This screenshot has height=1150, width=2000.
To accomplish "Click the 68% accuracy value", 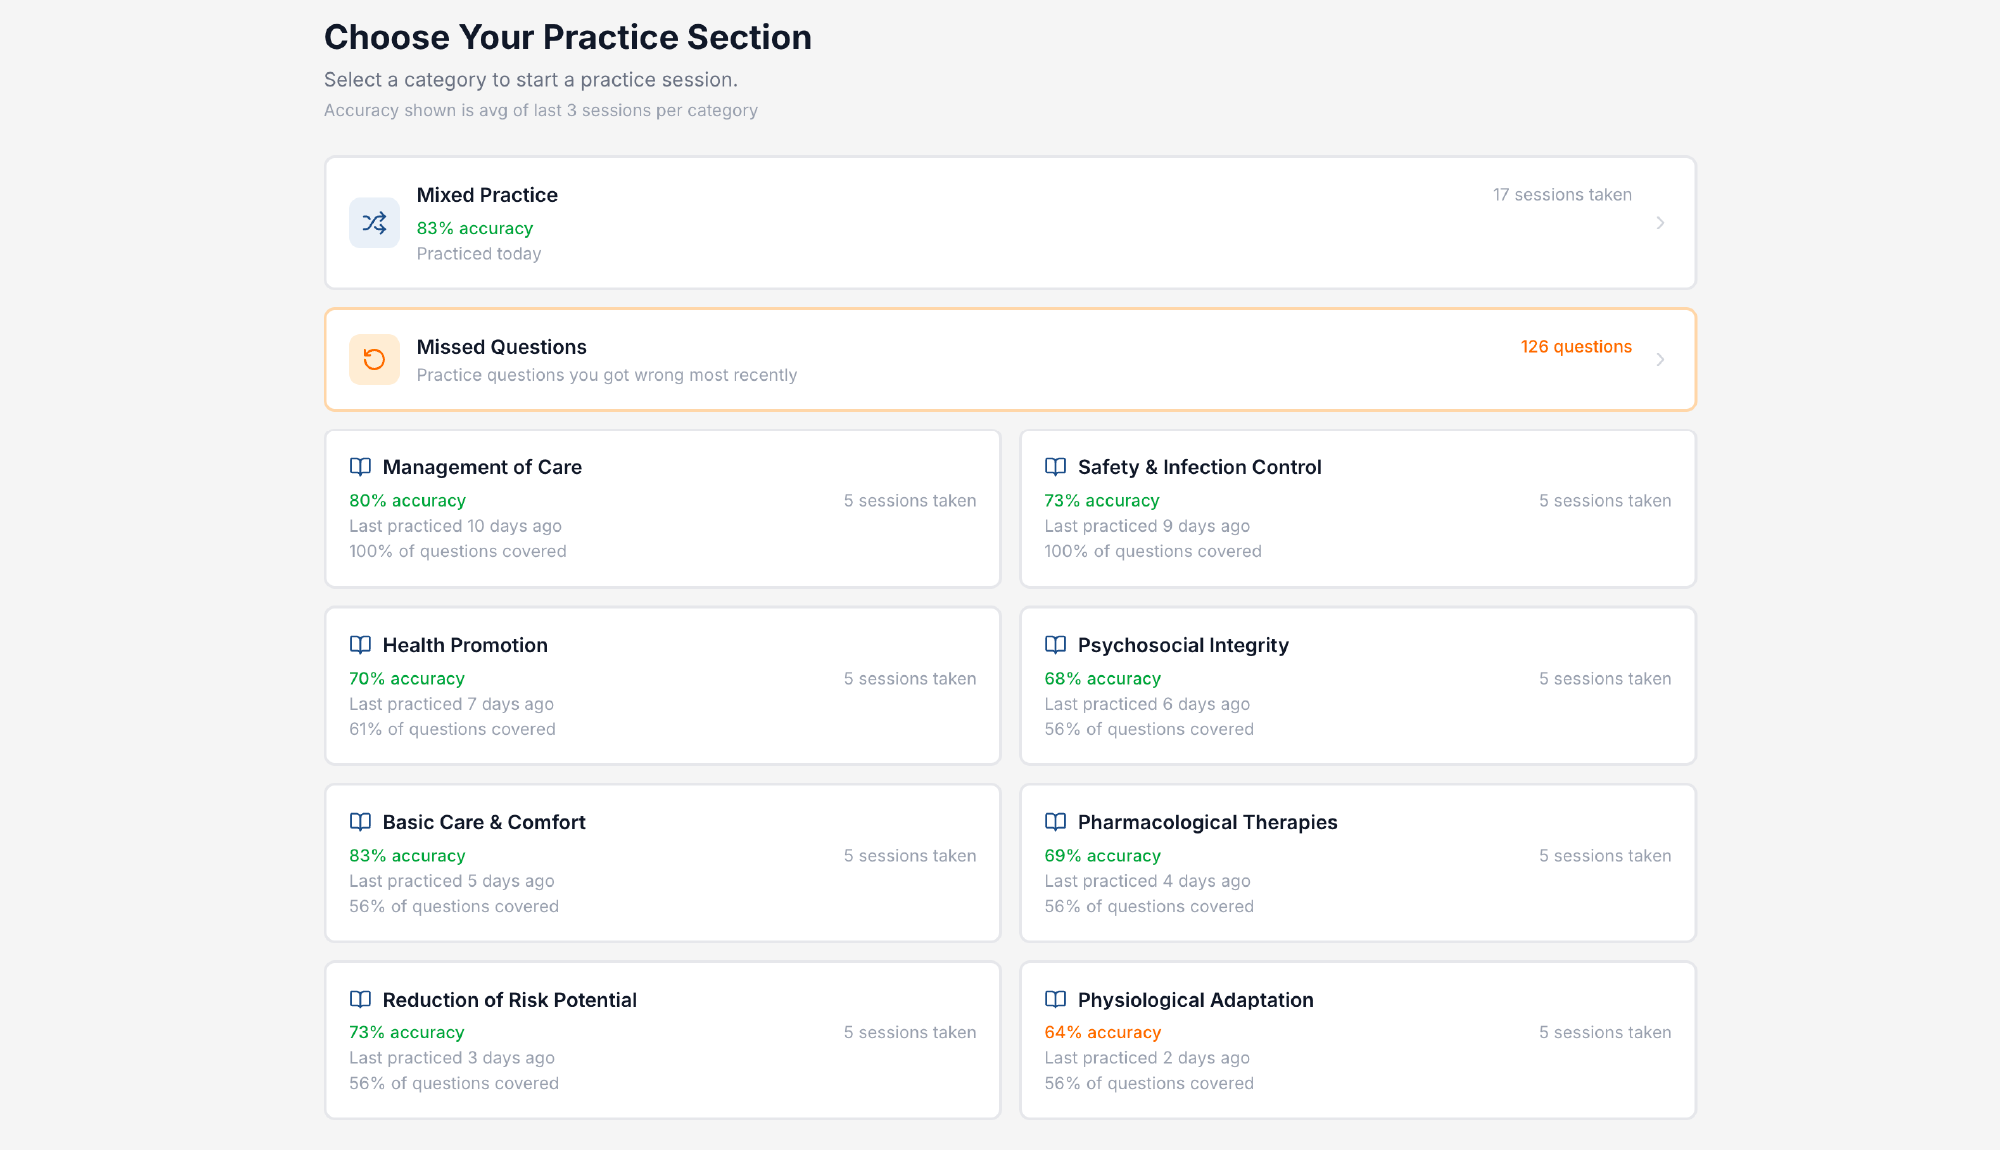I will tap(1103, 678).
